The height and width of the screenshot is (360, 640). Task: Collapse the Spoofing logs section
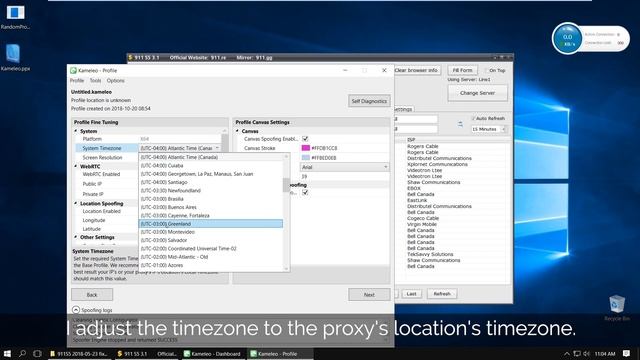pos(76,310)
